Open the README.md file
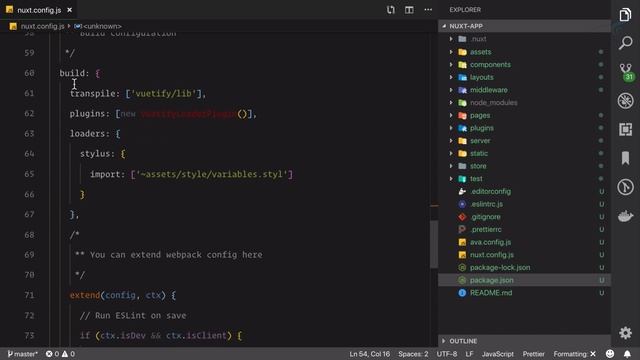The height and width of the screenshot is (360, 640). click(524, 293)
